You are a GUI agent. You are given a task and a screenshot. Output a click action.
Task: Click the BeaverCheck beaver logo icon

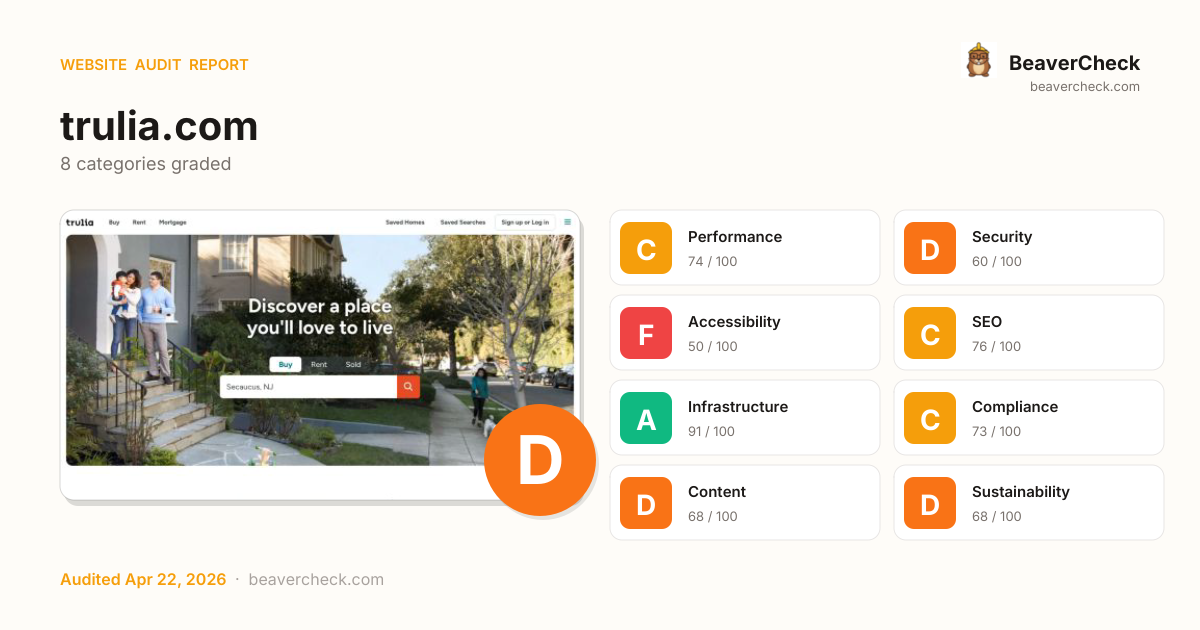(978, 61)
